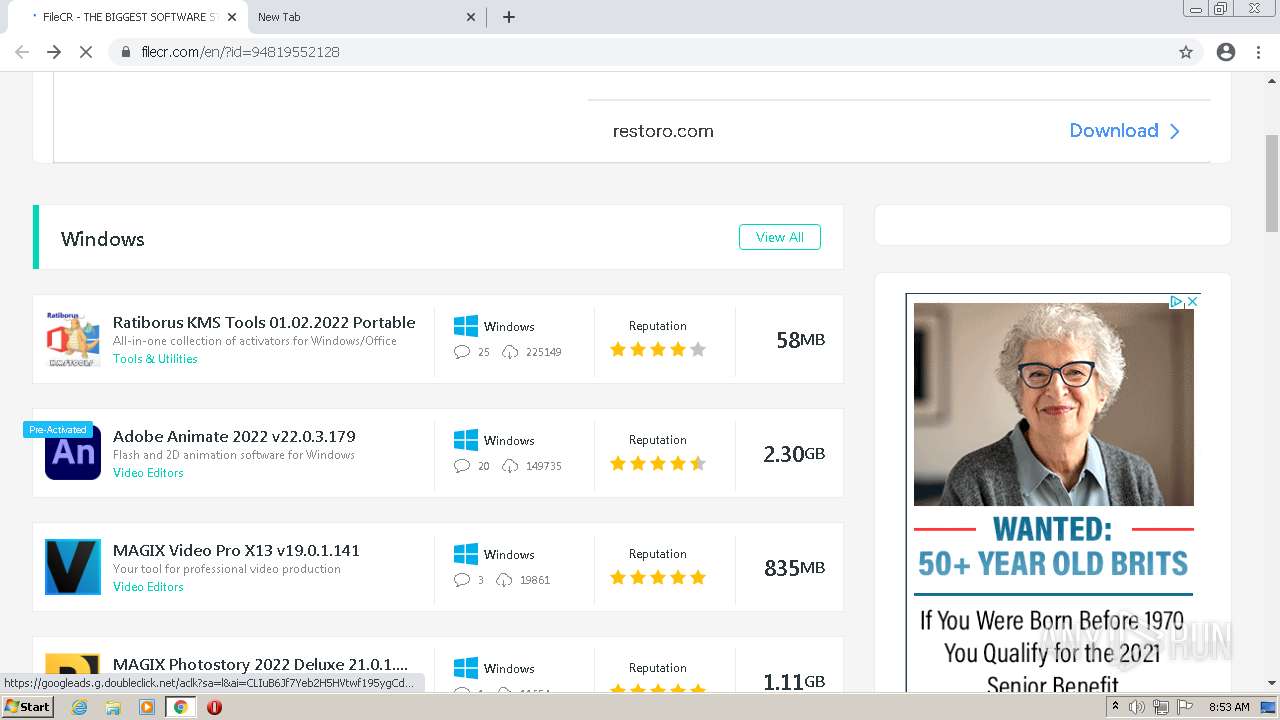
Task: Show hidden tray icons arrow
Action: coord(1115,707)
